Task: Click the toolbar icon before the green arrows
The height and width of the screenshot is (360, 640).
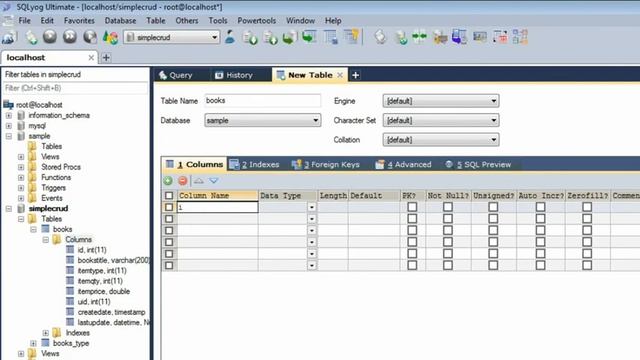Action: tap(401, 37)
